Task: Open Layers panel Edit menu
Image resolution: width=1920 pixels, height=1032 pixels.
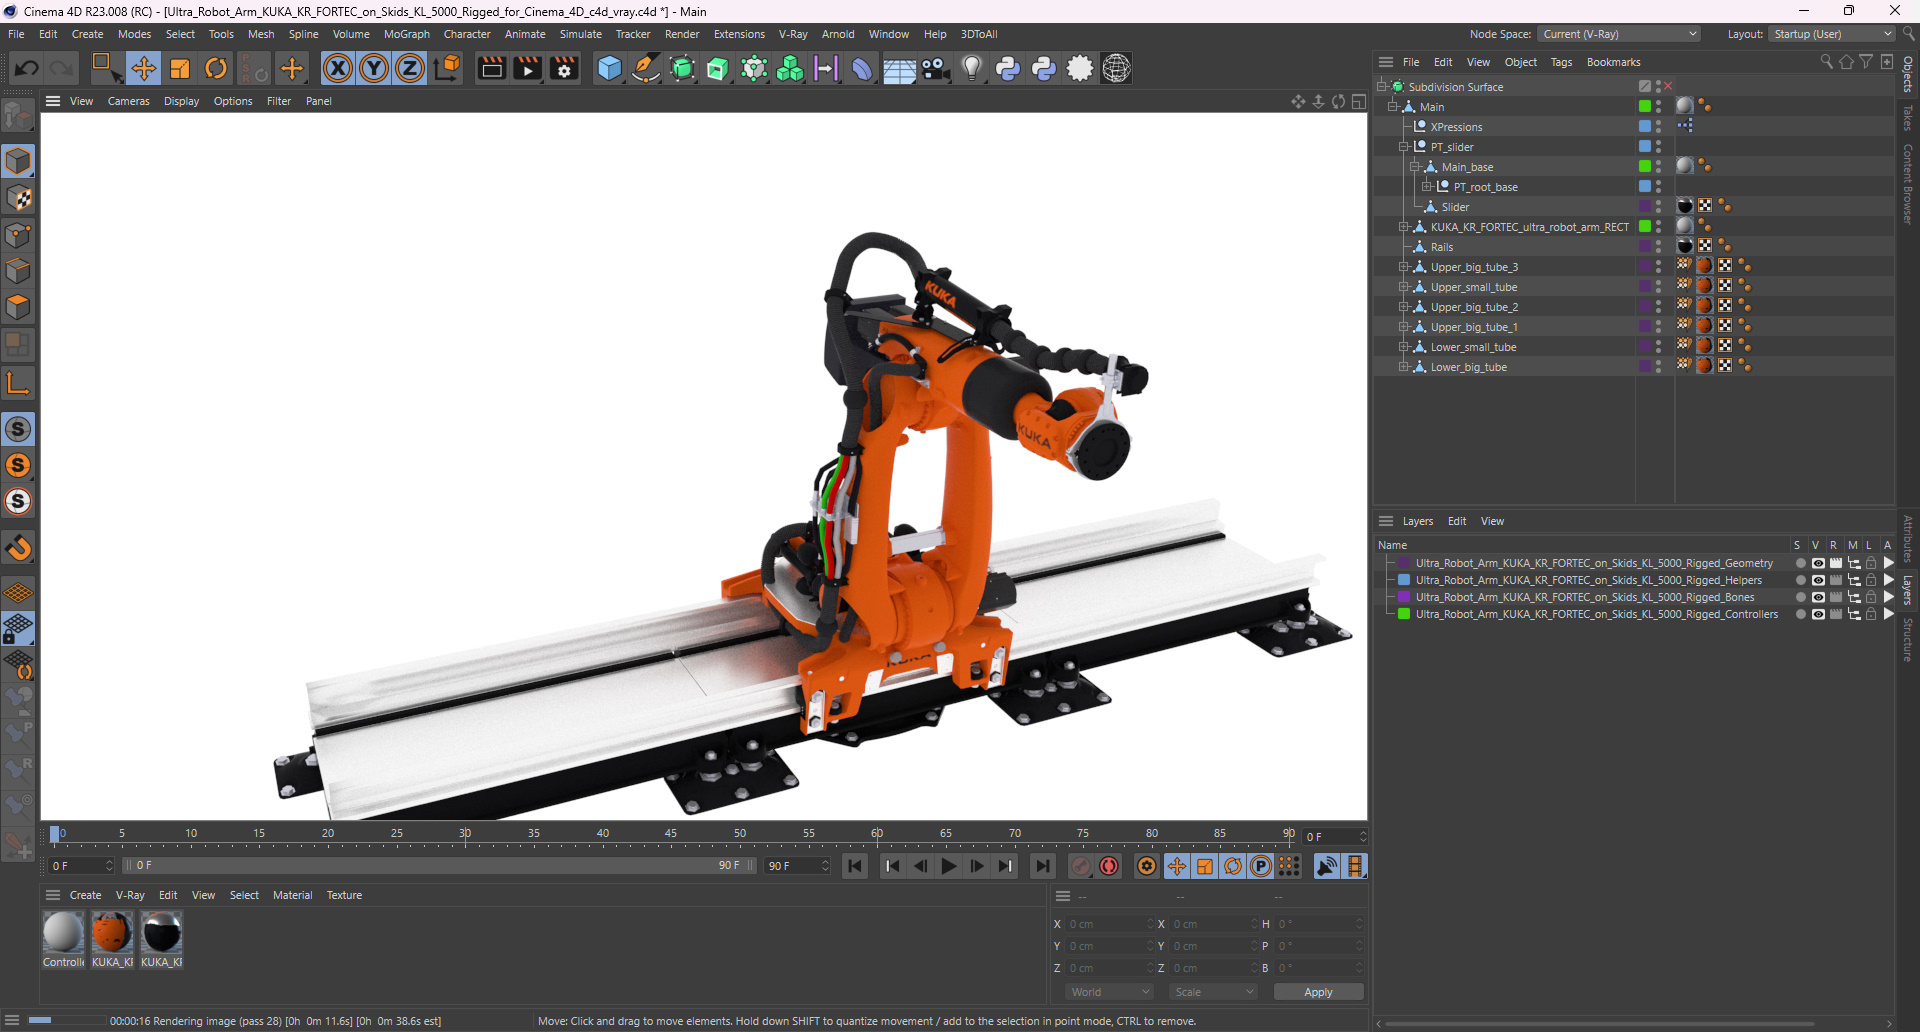Action: point(1457,521)
